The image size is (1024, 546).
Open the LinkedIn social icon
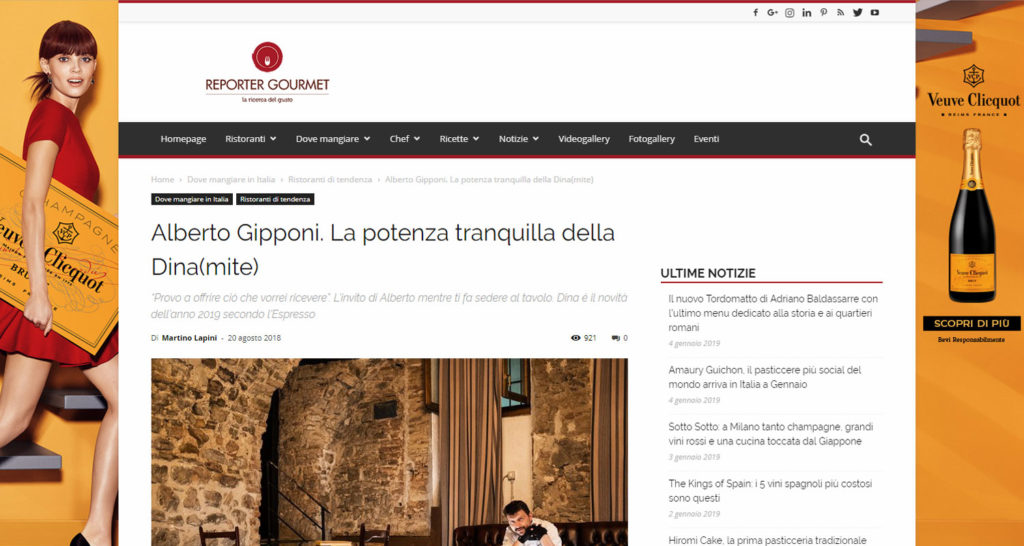point(807,12)
